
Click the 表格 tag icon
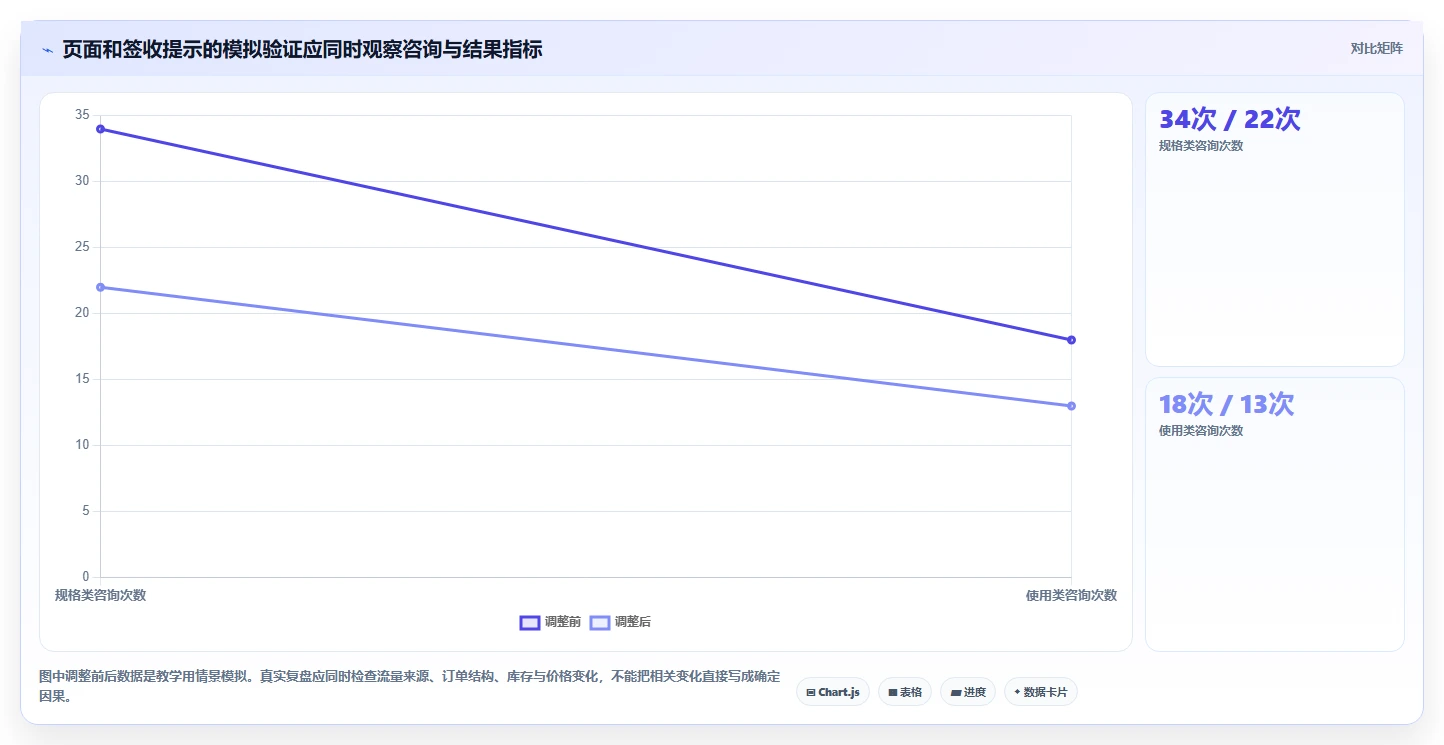pyautogui.click(x=892, y=692)
